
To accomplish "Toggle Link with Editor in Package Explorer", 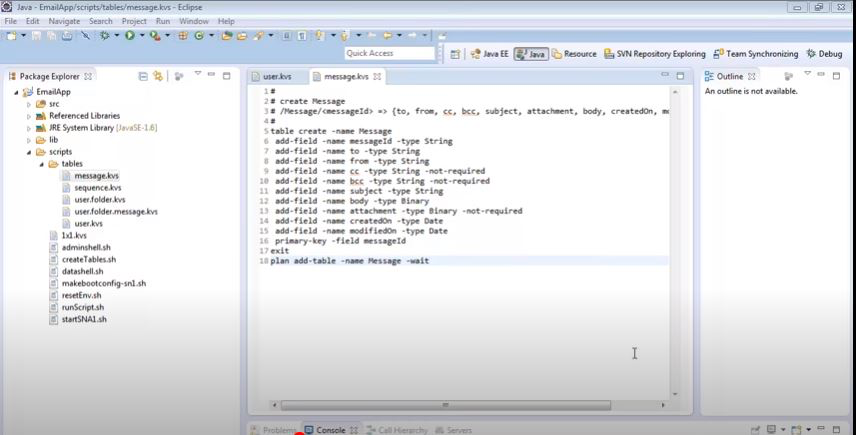I will 158,76.
